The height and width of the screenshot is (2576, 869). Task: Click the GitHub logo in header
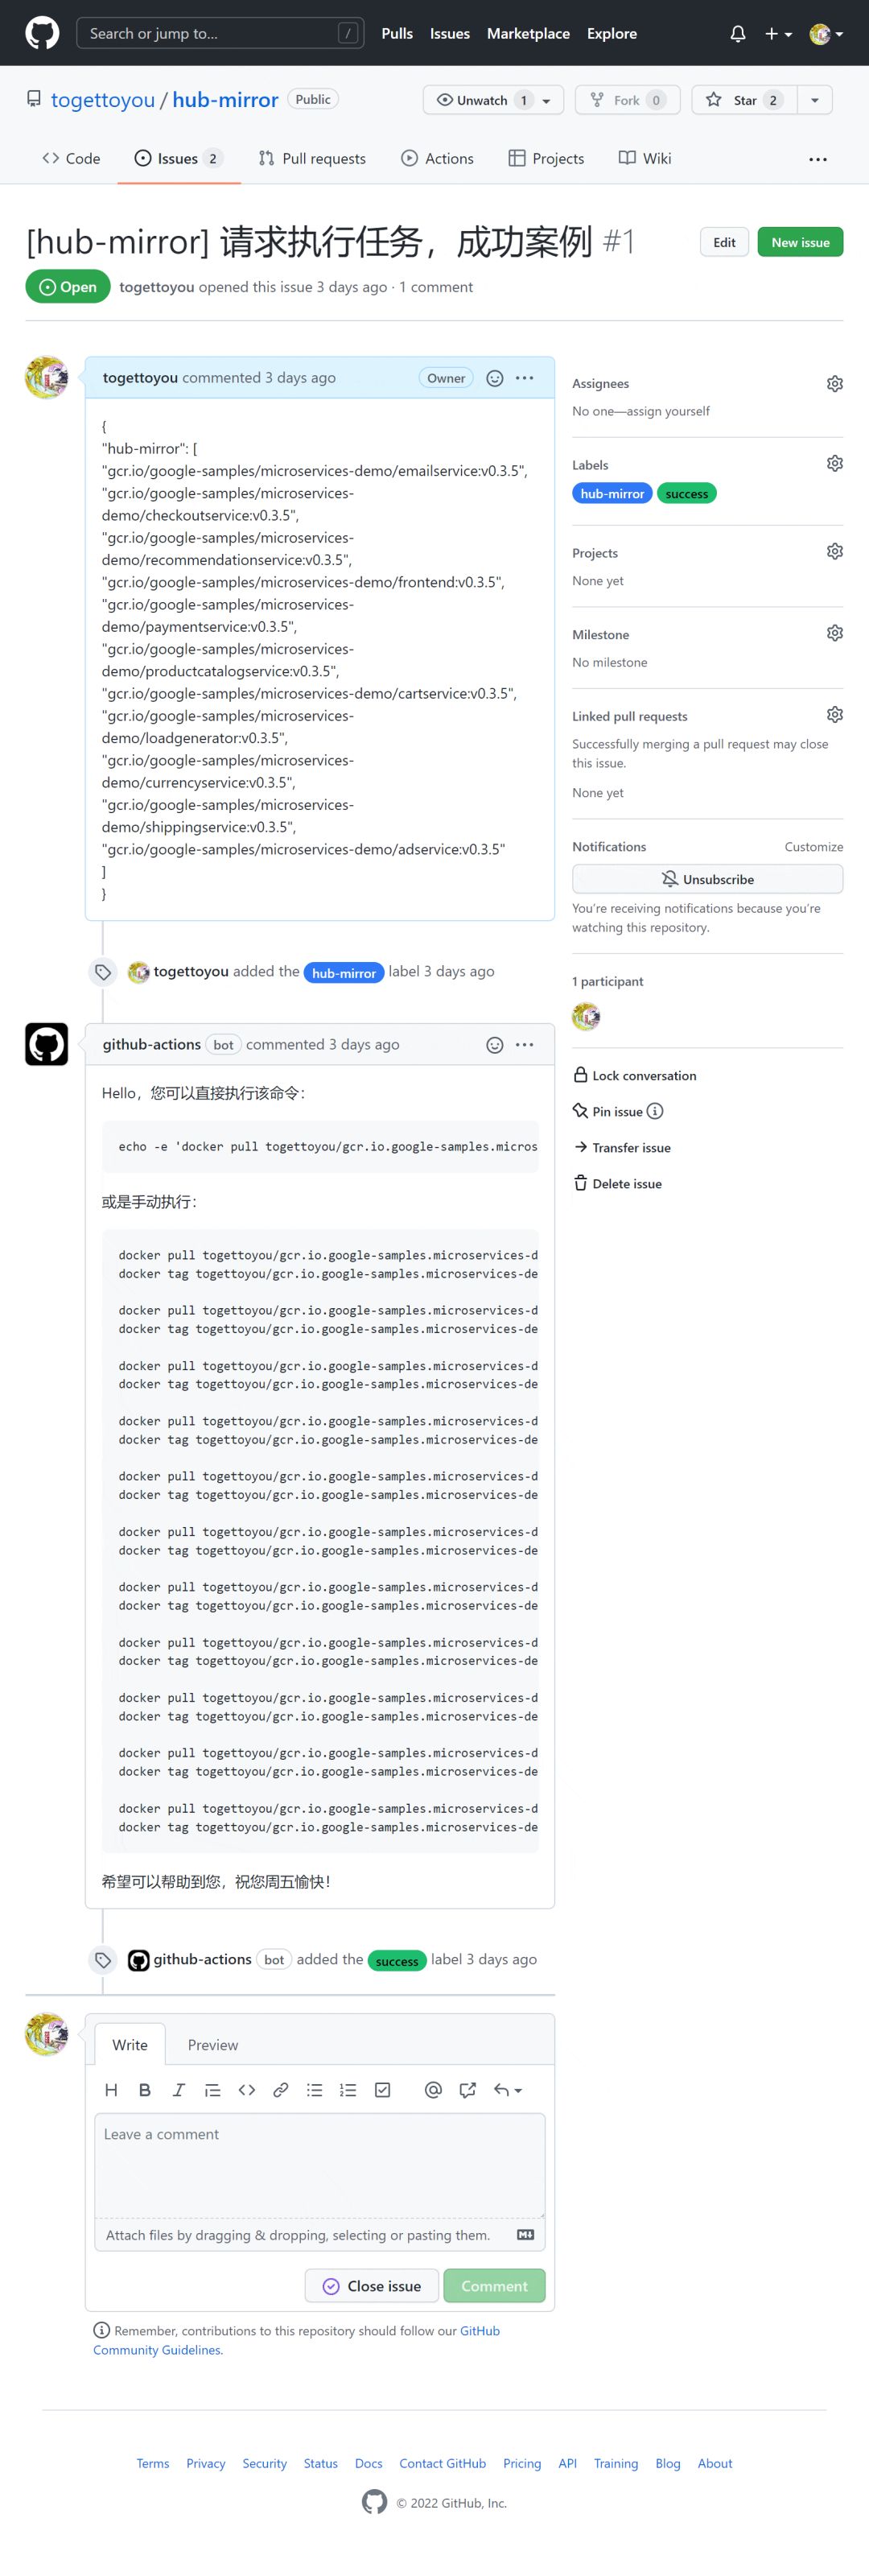(x=42, y=33)
